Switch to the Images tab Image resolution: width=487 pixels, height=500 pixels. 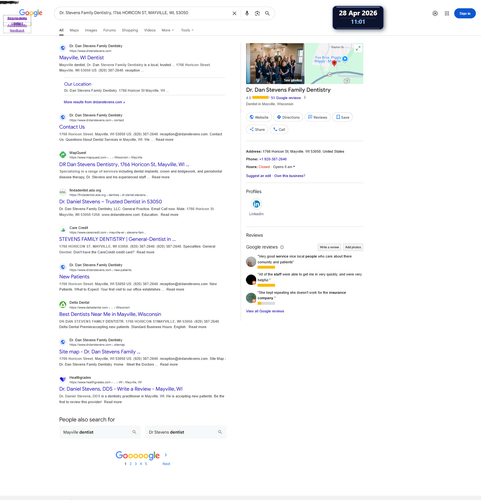pos(91,30)
